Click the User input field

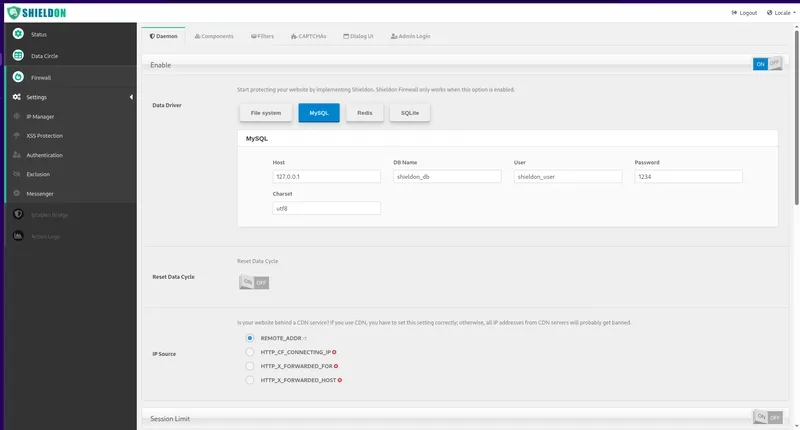(568, 176)
